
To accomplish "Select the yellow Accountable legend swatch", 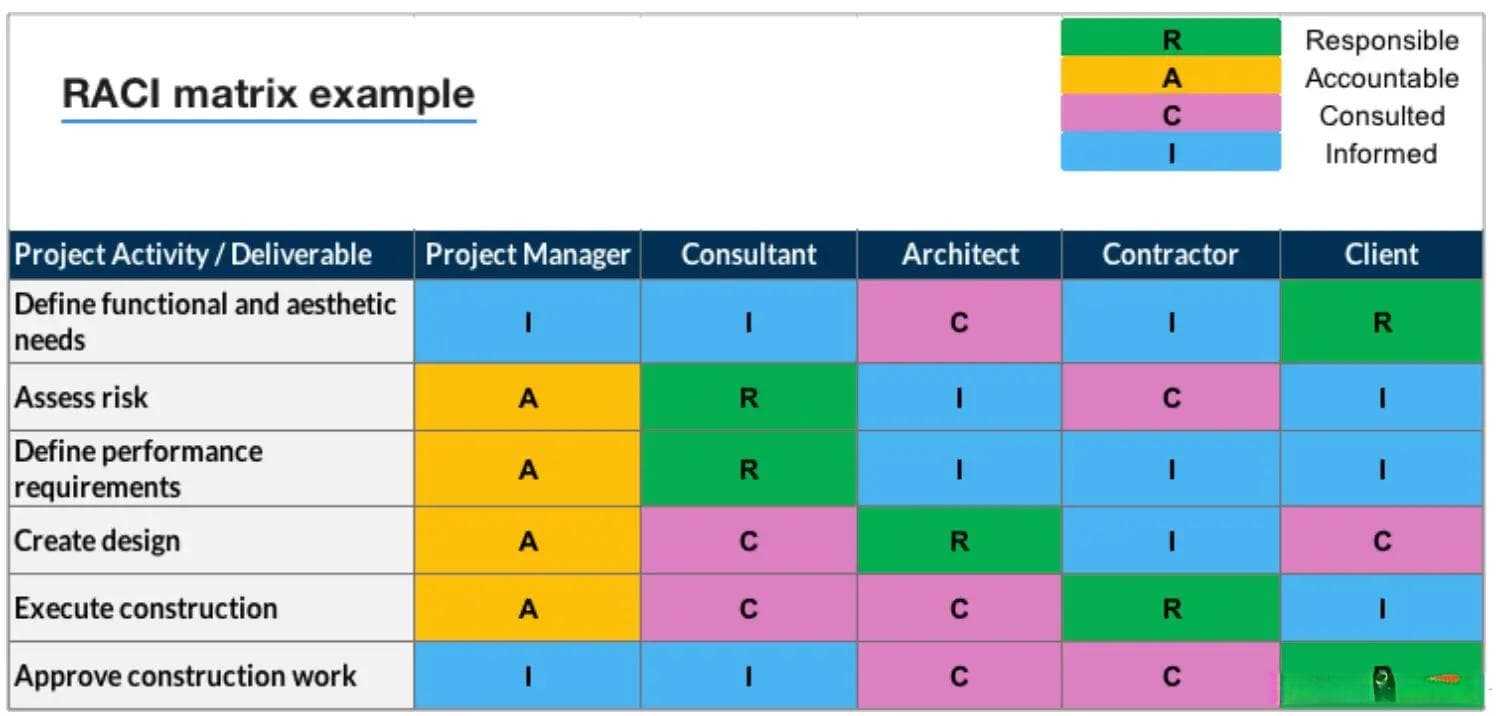I will 1170,76.
